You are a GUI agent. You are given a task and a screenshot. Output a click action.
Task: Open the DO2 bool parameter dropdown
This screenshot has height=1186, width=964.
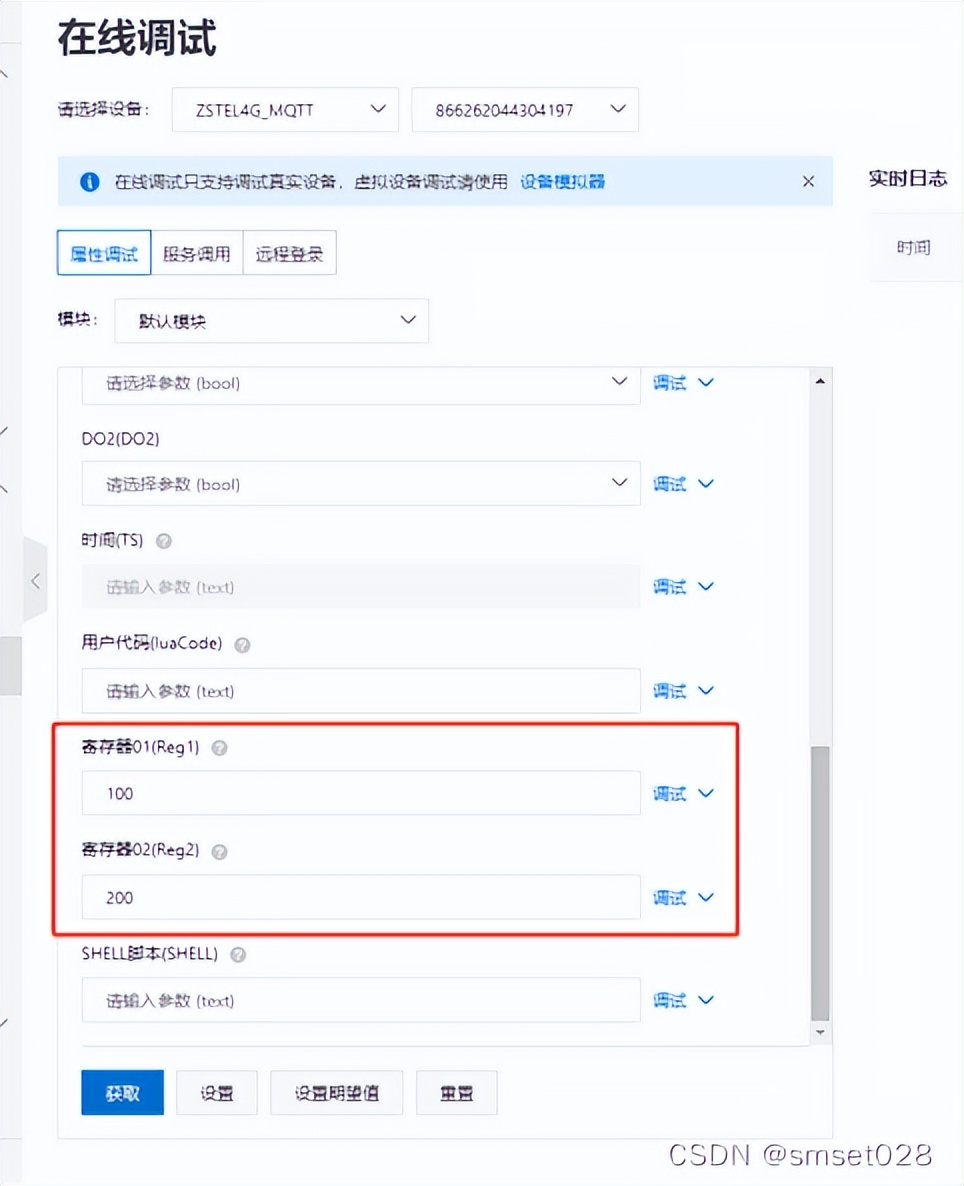[x=360, y=484]
